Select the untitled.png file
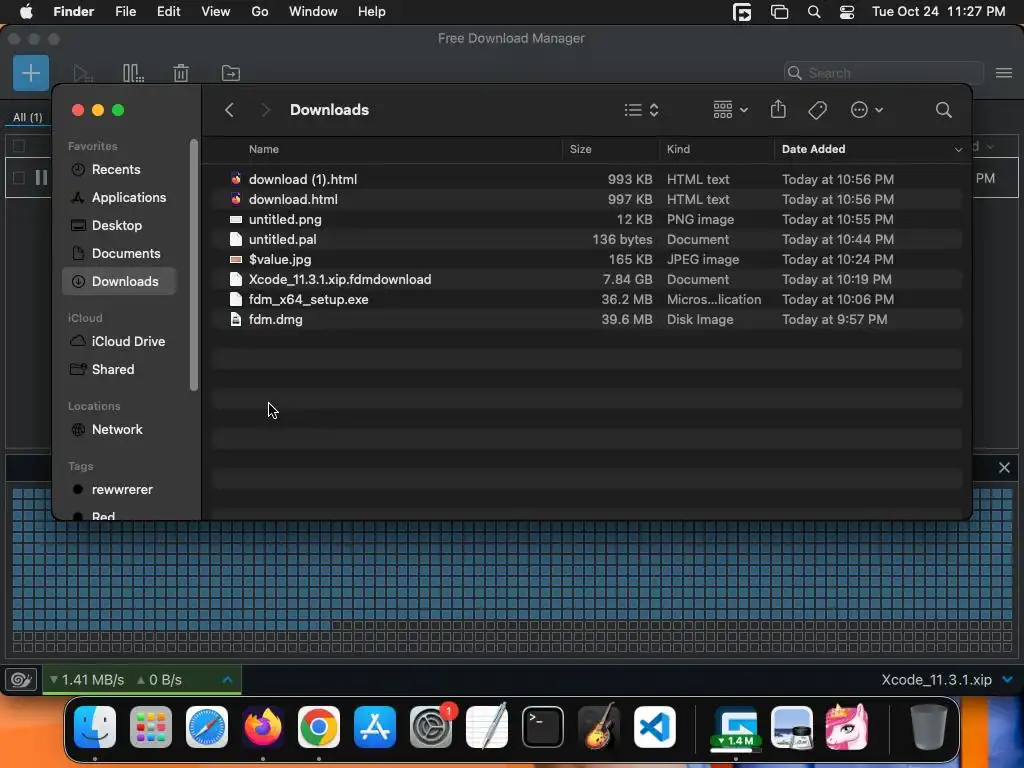The width and height of the screenshot is (1024, 768). click(586, 219)
